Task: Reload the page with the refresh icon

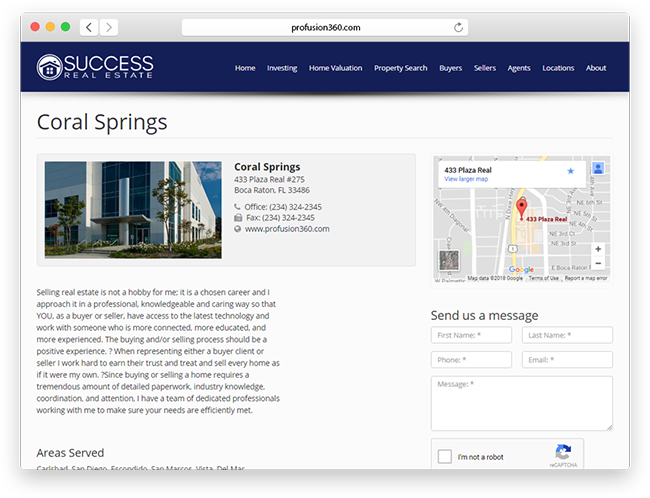Action: (458, 27)
